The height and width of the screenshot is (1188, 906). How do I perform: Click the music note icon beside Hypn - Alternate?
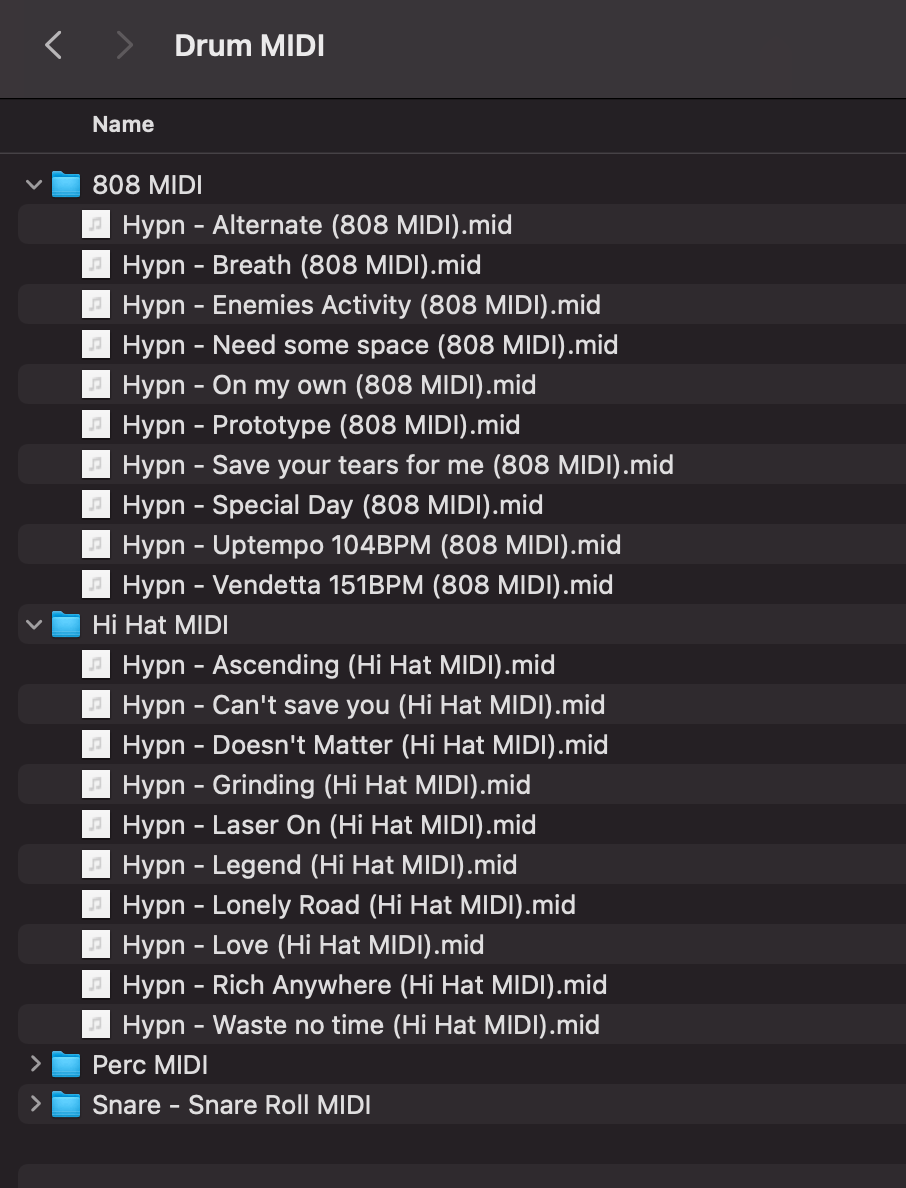(x=95, y=224)
